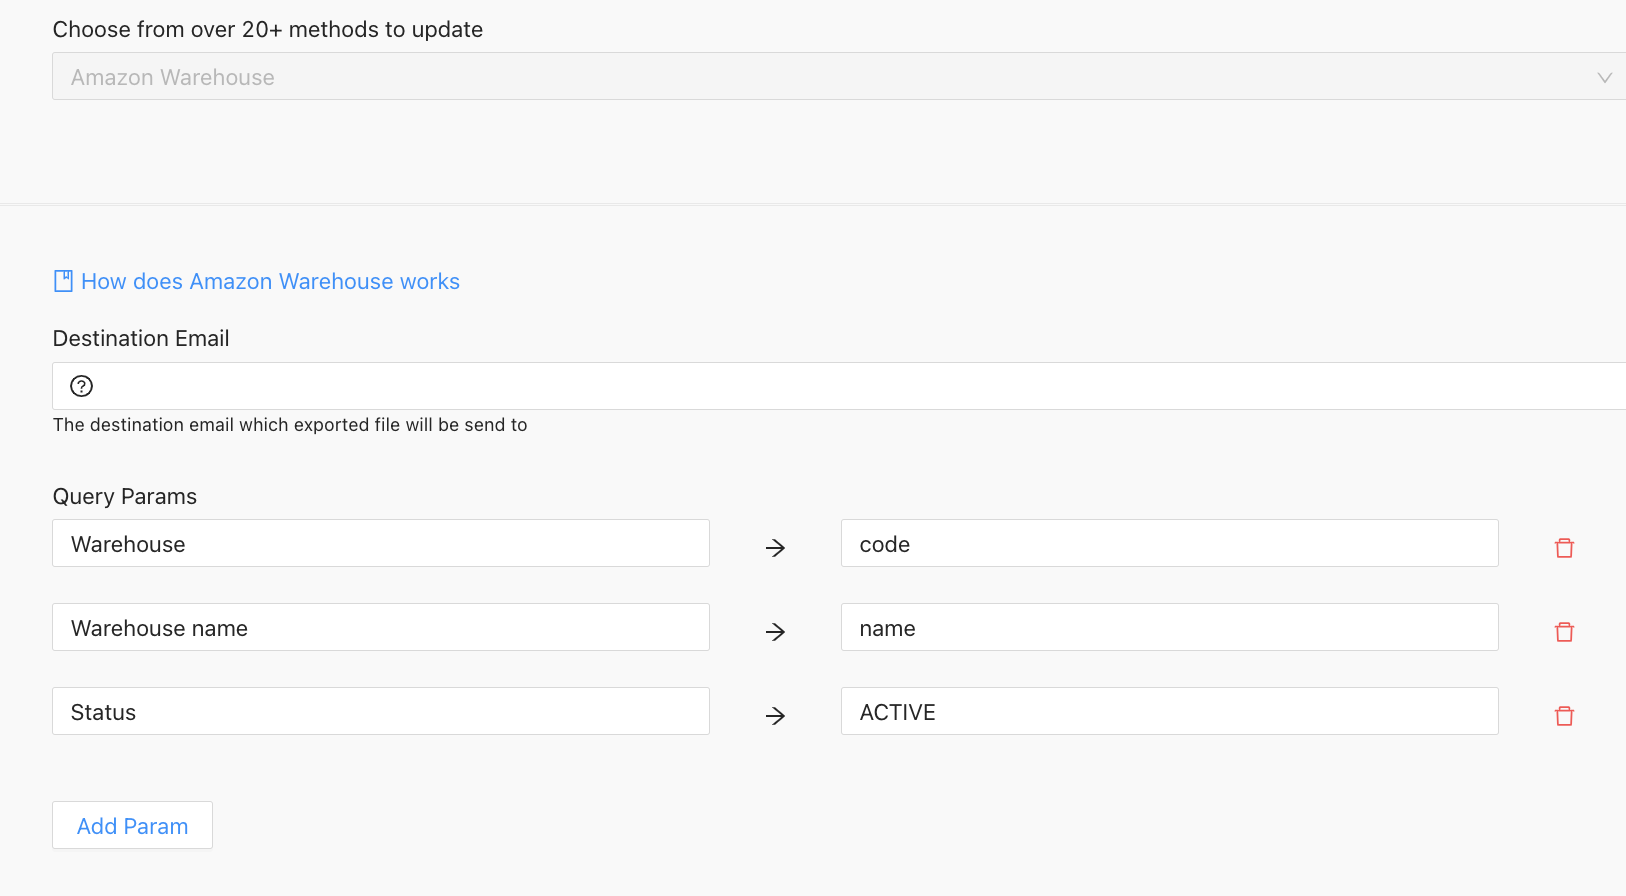Delete the Warehouse name param row
Screen dimensions: 1626x896
click(x=1564, y=631)
